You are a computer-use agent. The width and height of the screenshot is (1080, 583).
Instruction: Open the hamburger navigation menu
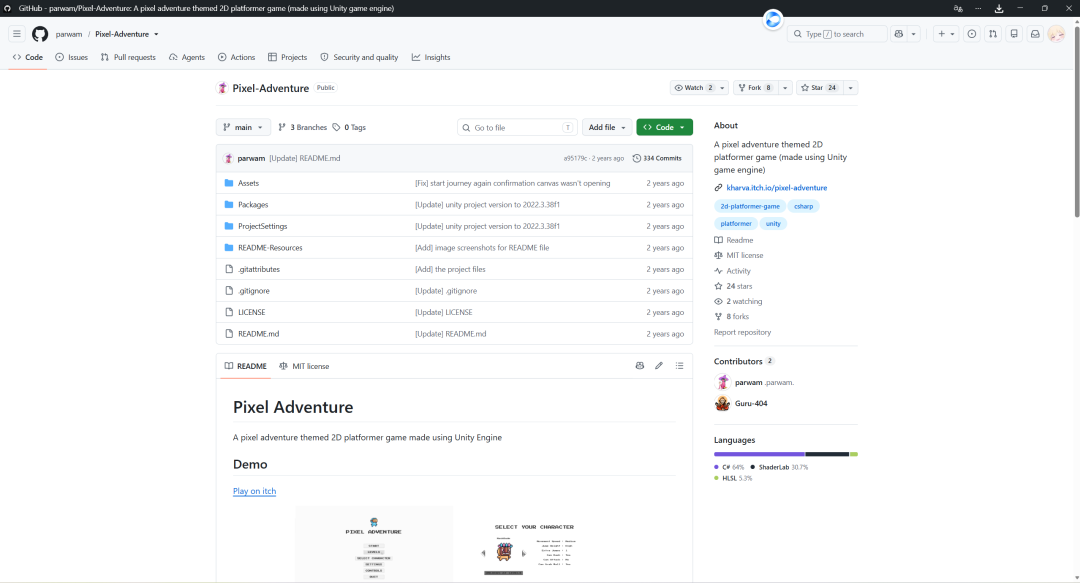coord(17,34)
